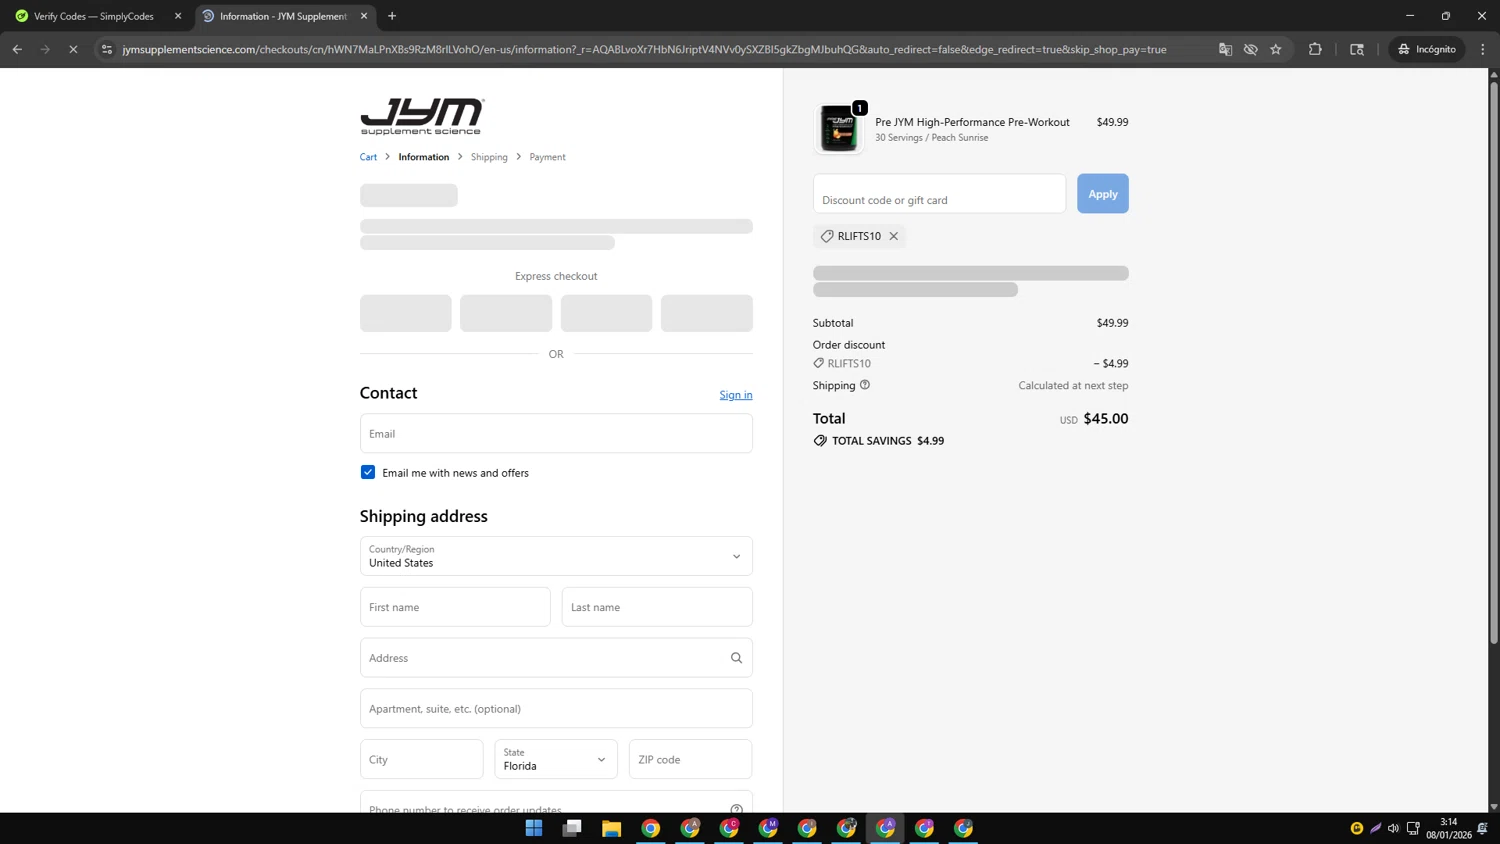Screen dimensions: 1500x844
Task: Open browser Extensions puzzle icon
Action: click(1315, 49)
